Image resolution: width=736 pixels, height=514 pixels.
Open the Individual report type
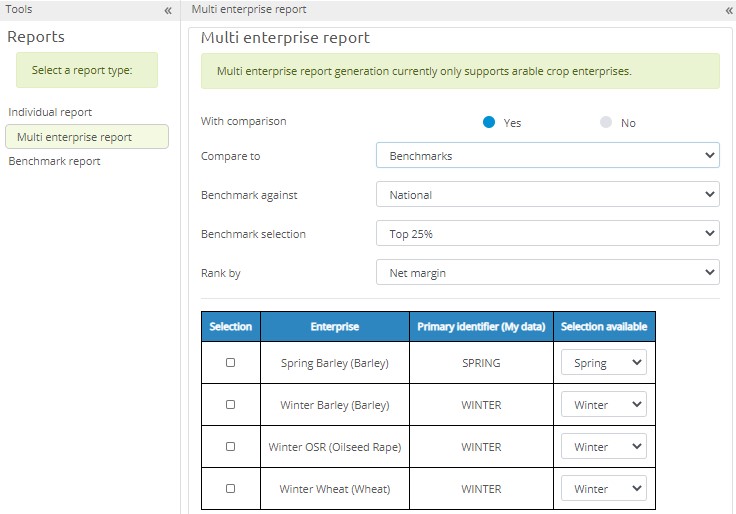(x=50, y=112)
